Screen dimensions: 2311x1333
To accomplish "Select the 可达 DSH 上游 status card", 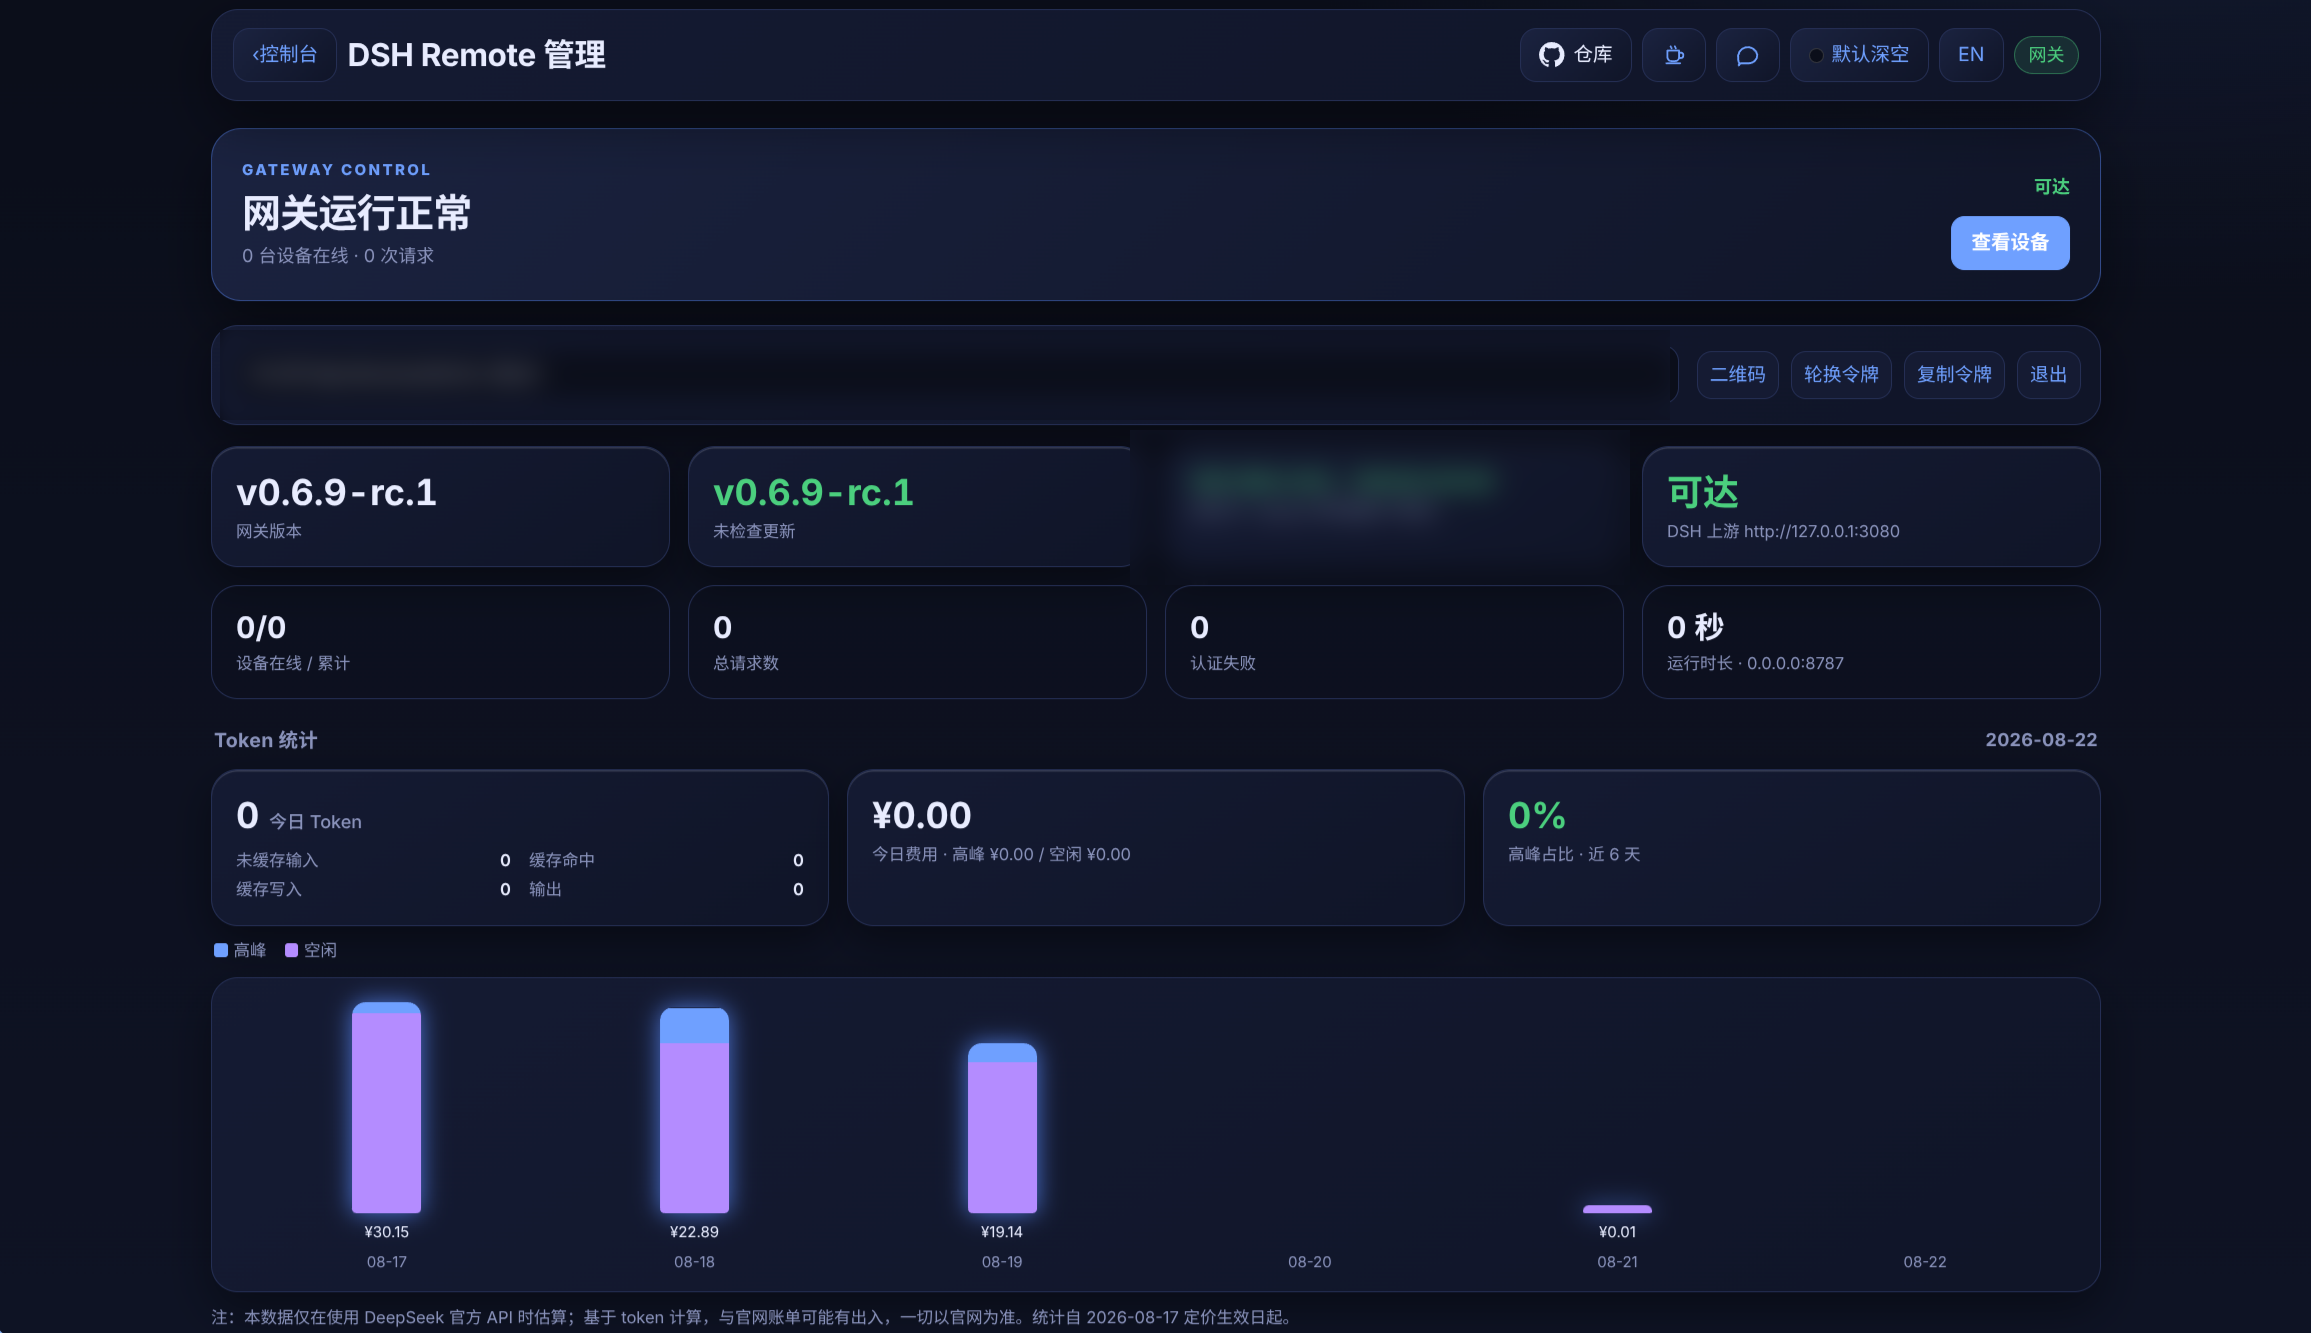I will coord(1870,507).
